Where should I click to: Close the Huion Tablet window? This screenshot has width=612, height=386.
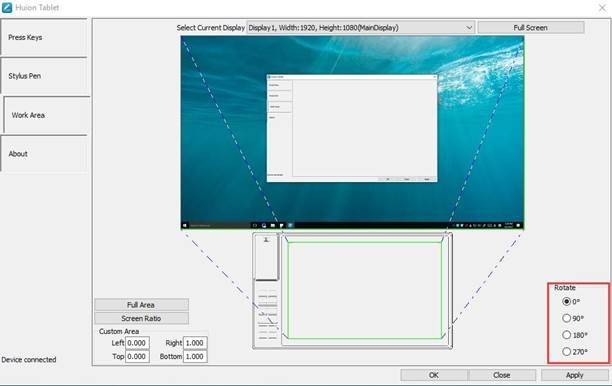pyautogui.click(x=602, y=7)
